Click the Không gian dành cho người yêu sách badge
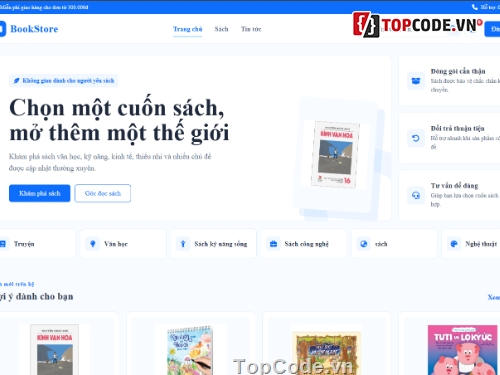Viewport: 500px width, 375px height. point(64,81)
